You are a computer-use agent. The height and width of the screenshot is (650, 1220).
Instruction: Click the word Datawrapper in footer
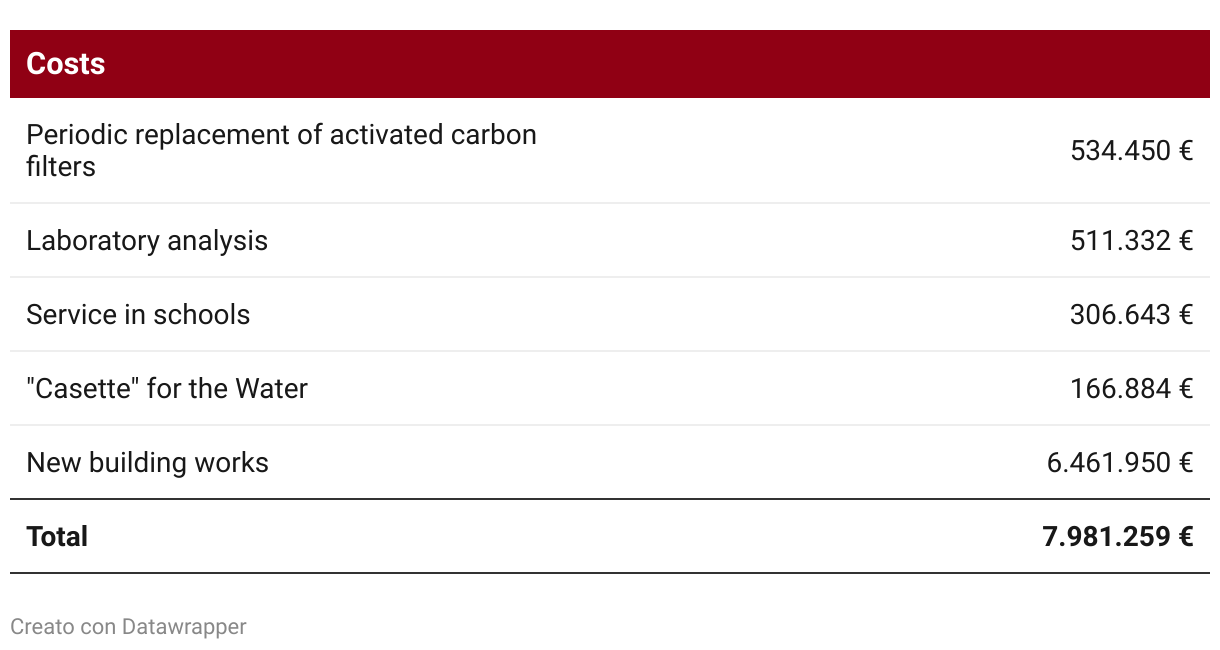tap(184, 627)
